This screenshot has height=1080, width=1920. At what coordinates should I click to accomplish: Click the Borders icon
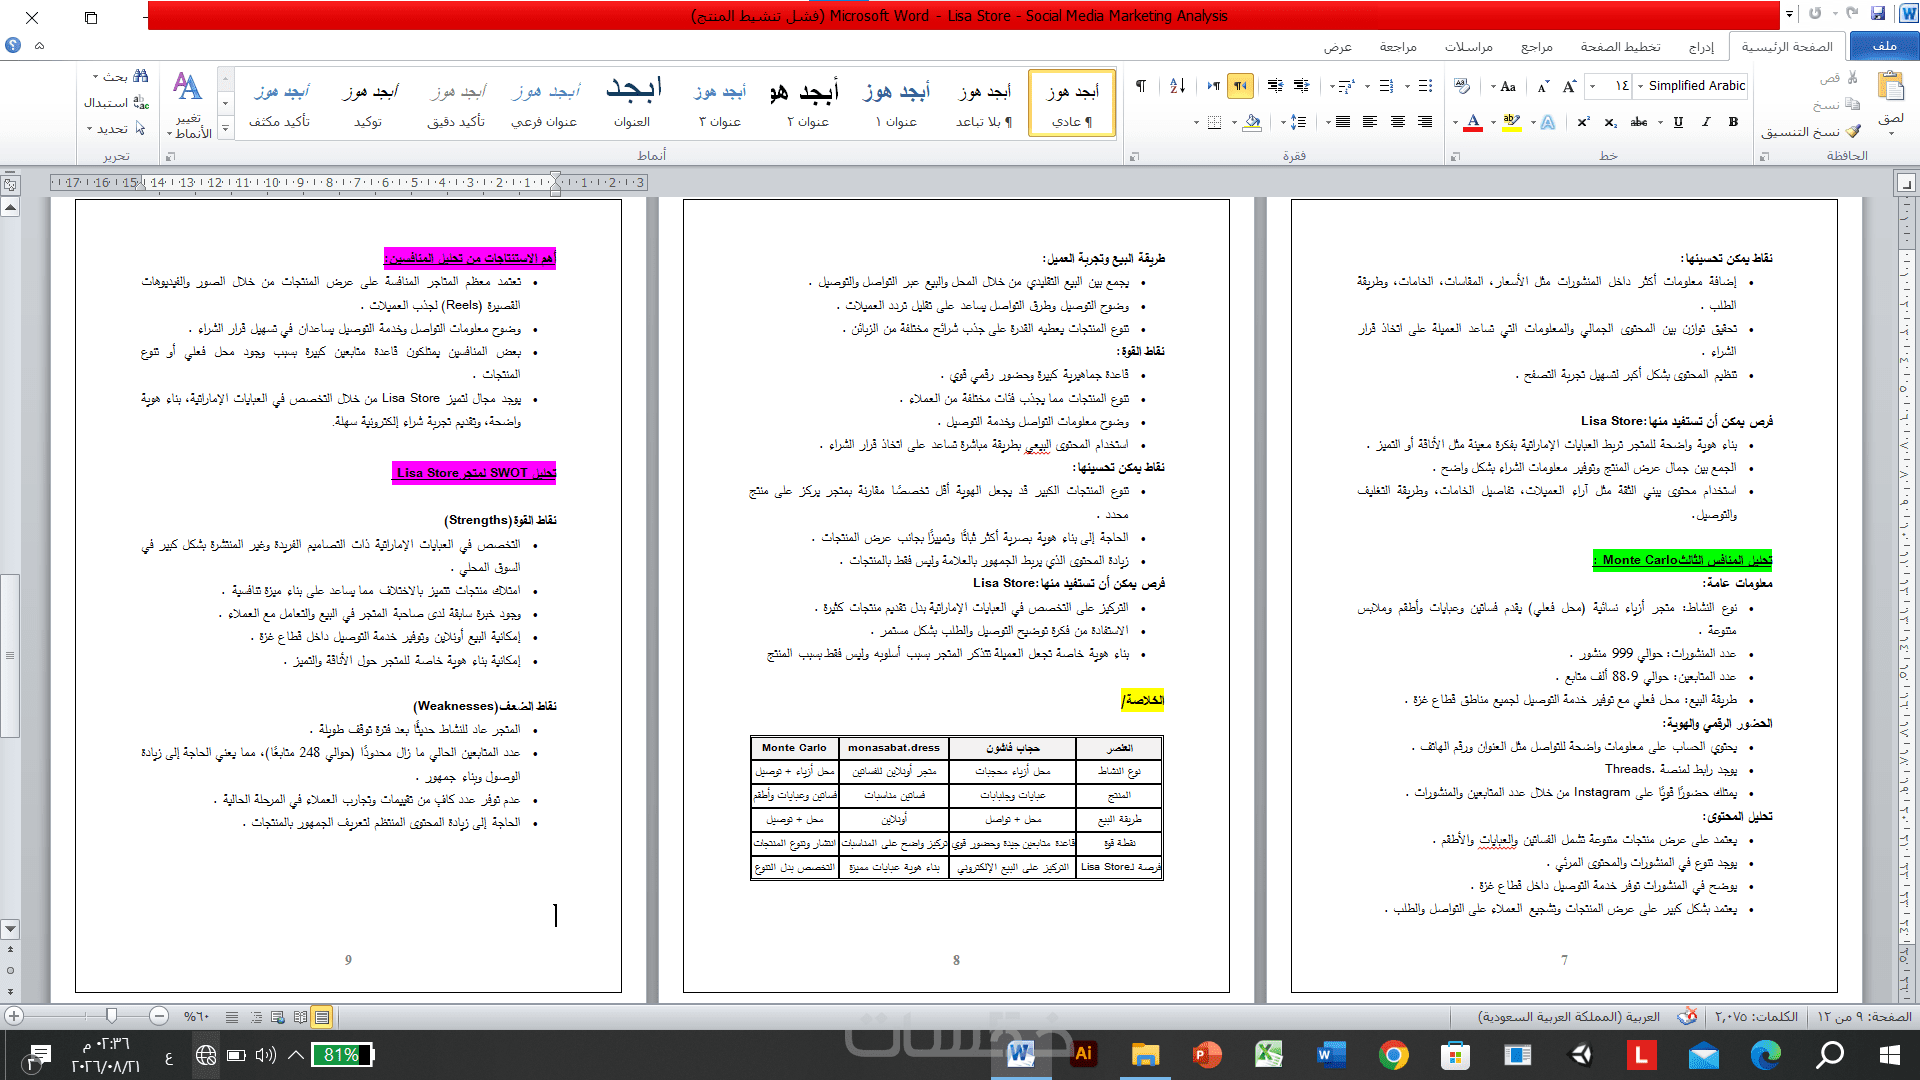(x=1214, y=122)
